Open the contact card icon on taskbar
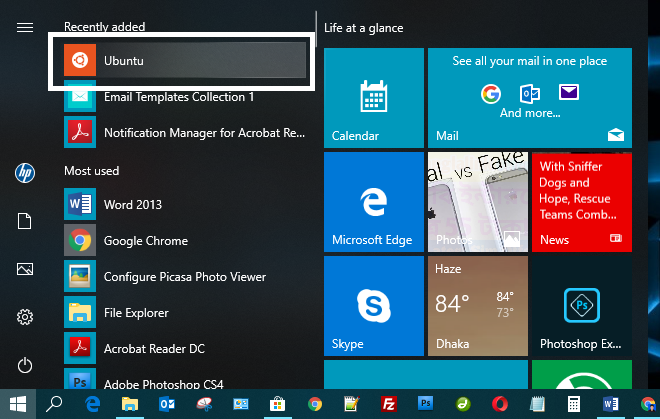The width and height of the screenshot is (660, 419). [x=241, y=404]
